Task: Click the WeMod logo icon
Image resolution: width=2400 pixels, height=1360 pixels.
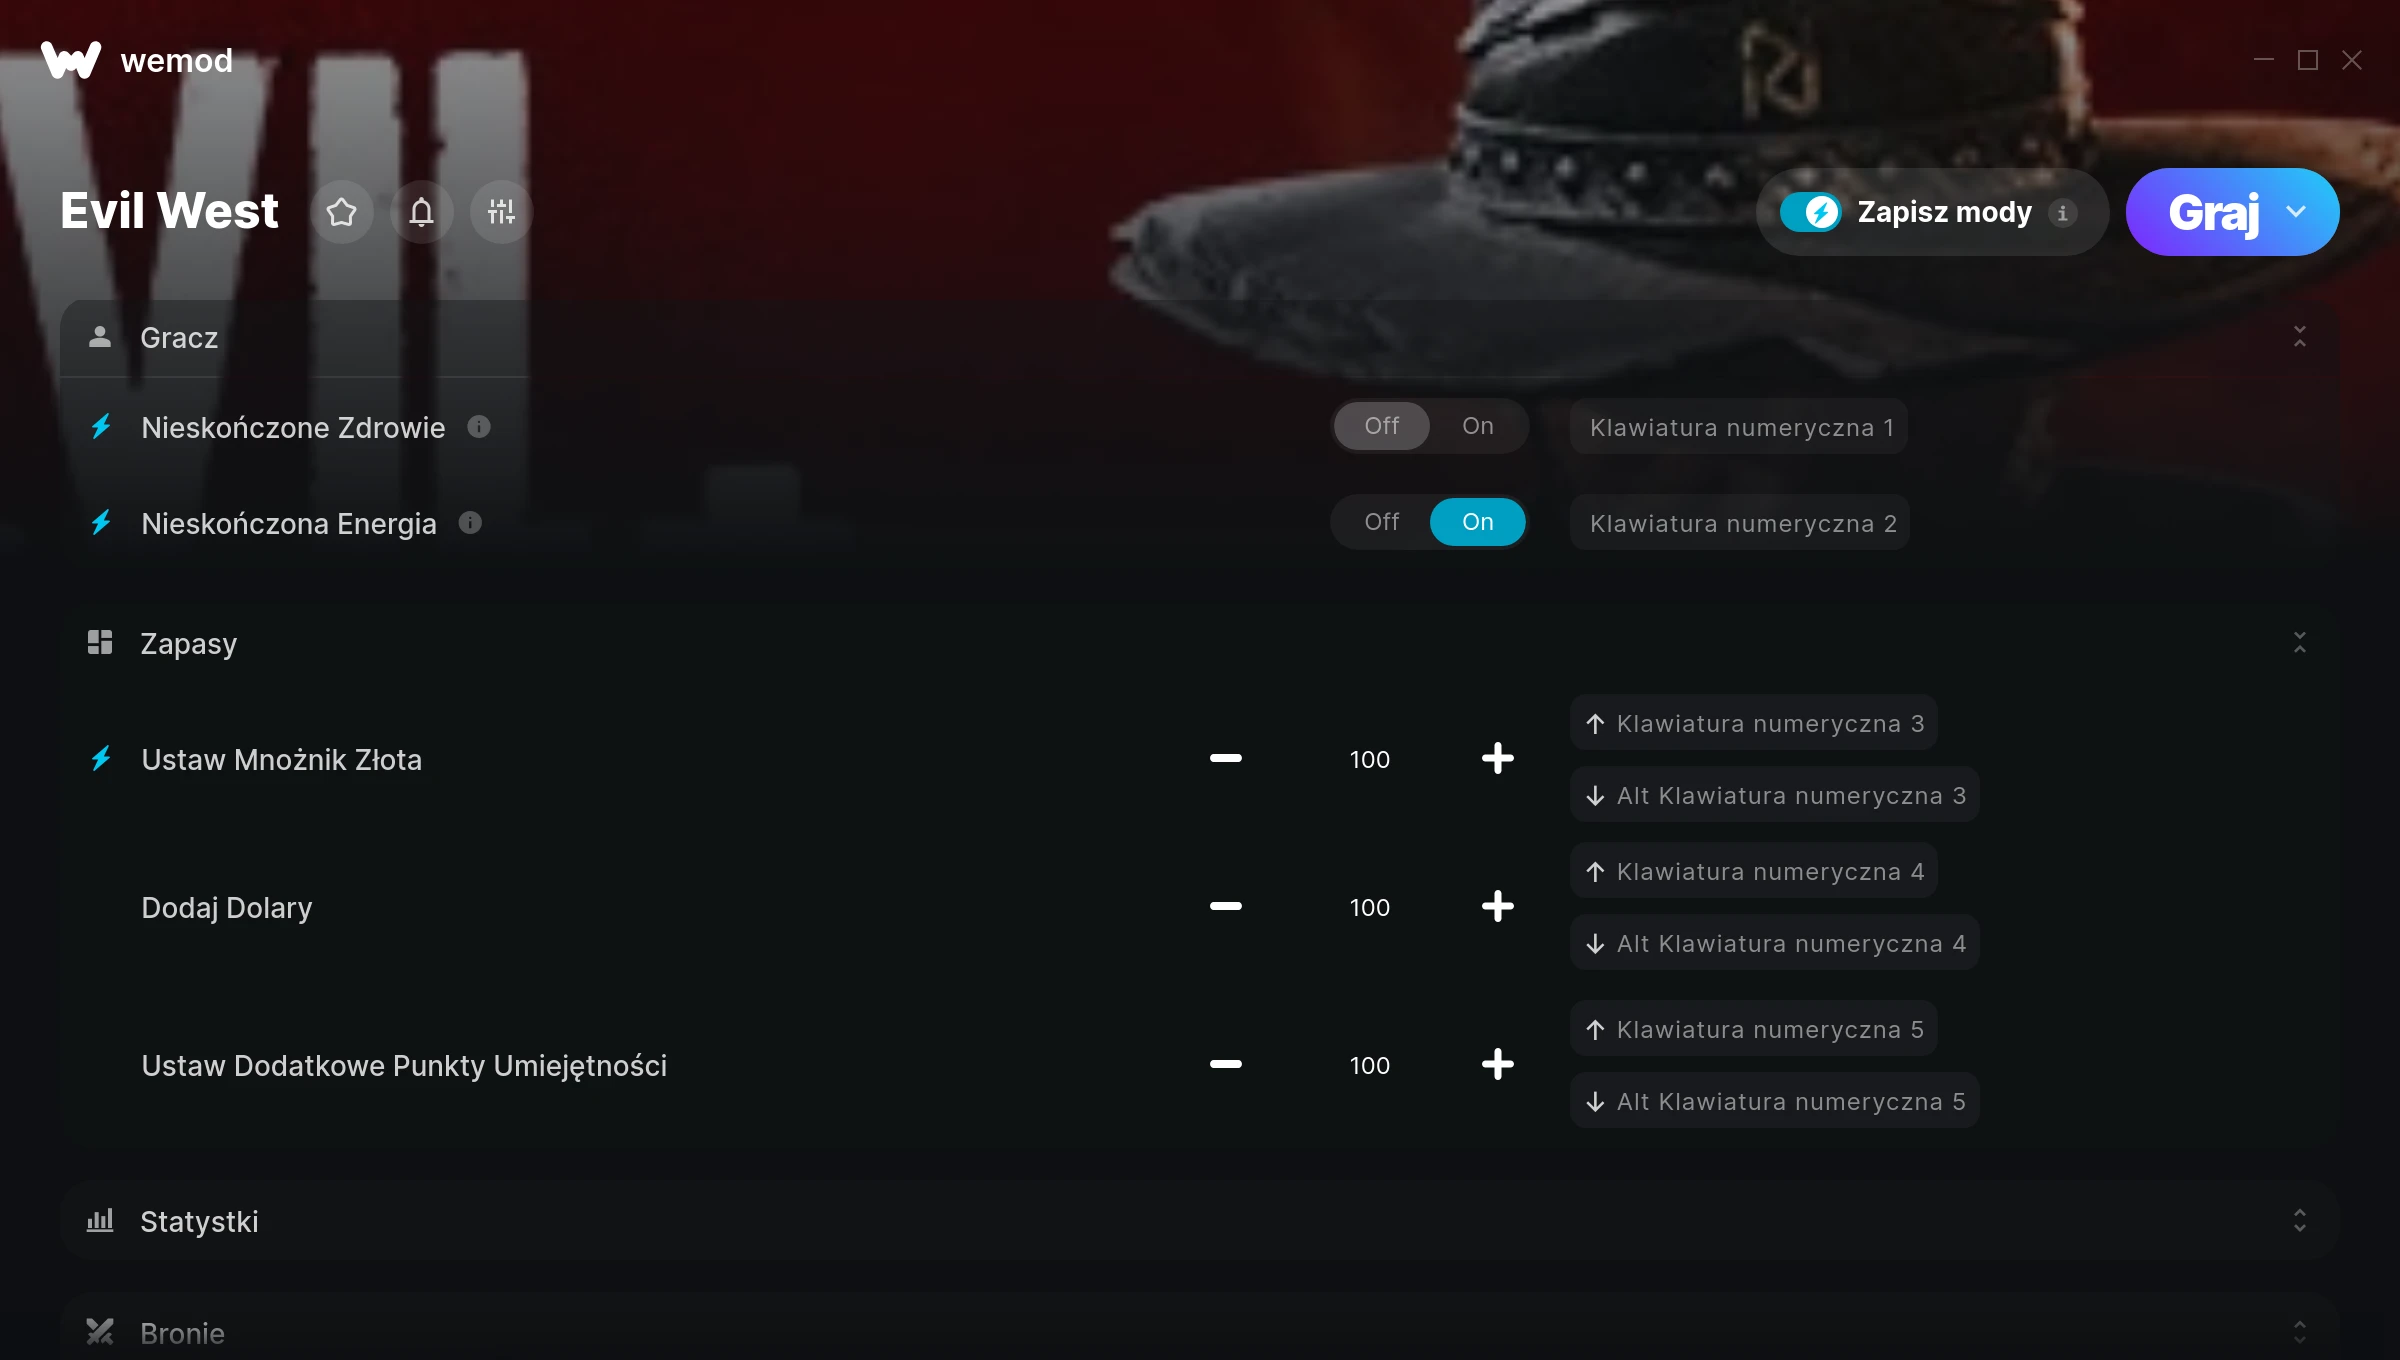Action: click(x=70, y=60)
